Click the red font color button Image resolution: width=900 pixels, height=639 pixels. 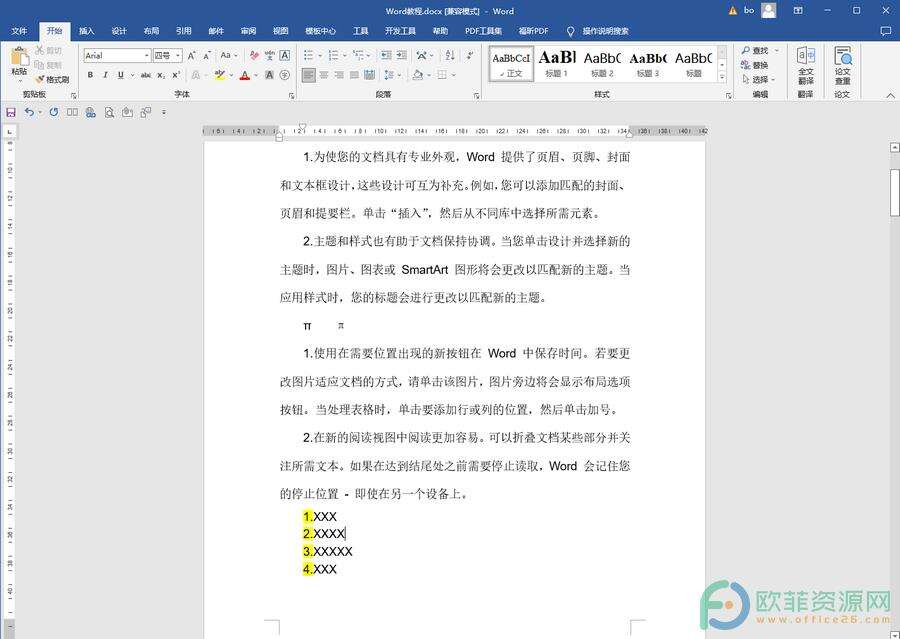click(245, 75)
